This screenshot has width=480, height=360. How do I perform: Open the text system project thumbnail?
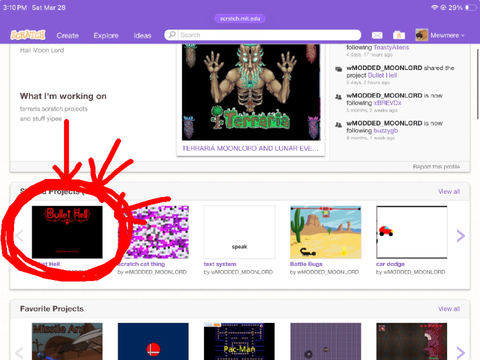(x=239, y=232)
